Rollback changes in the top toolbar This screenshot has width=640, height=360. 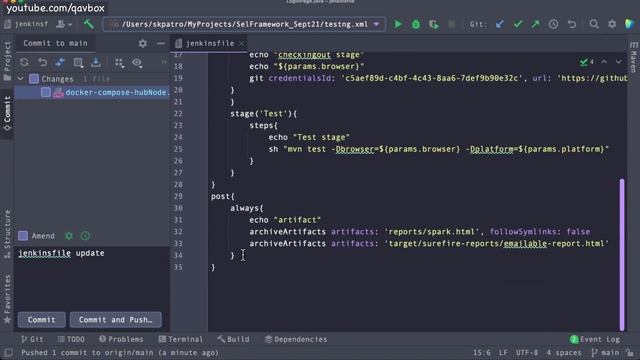[572, 24]
